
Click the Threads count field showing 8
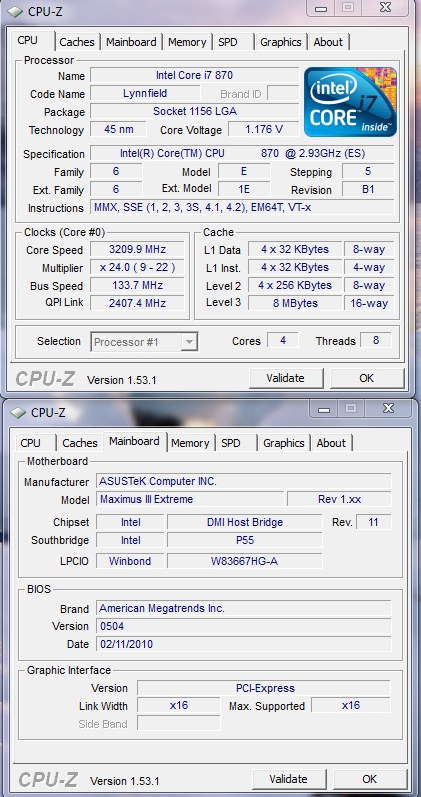point(376,341)
